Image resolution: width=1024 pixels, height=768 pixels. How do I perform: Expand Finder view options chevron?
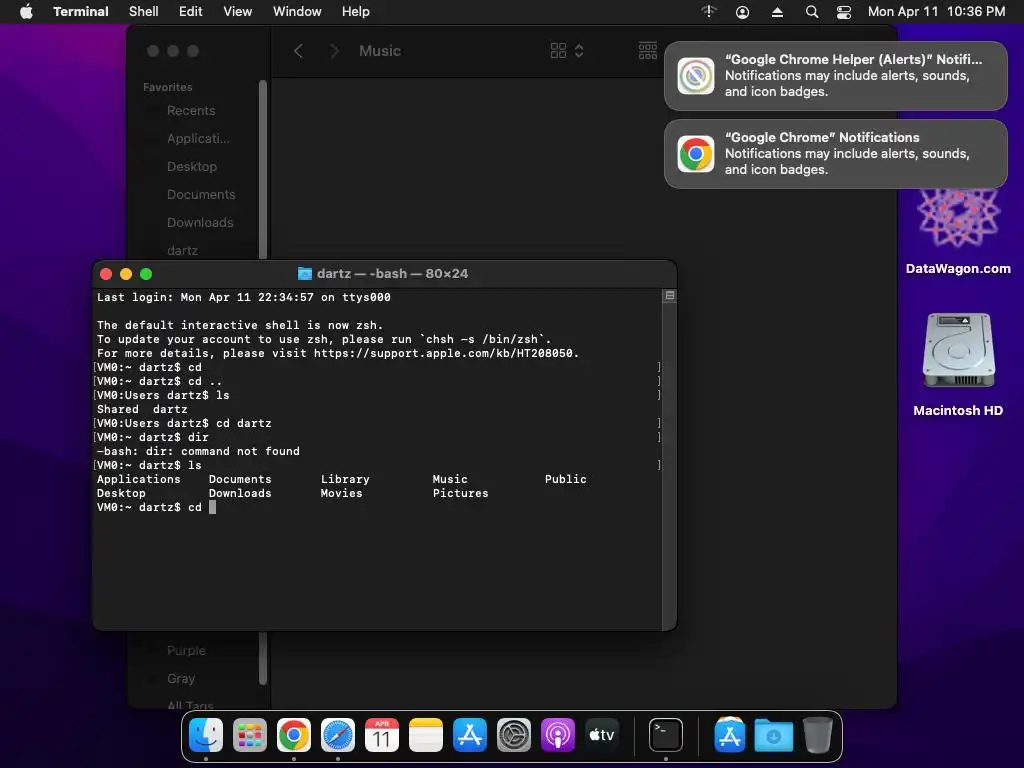click(579, 51)
